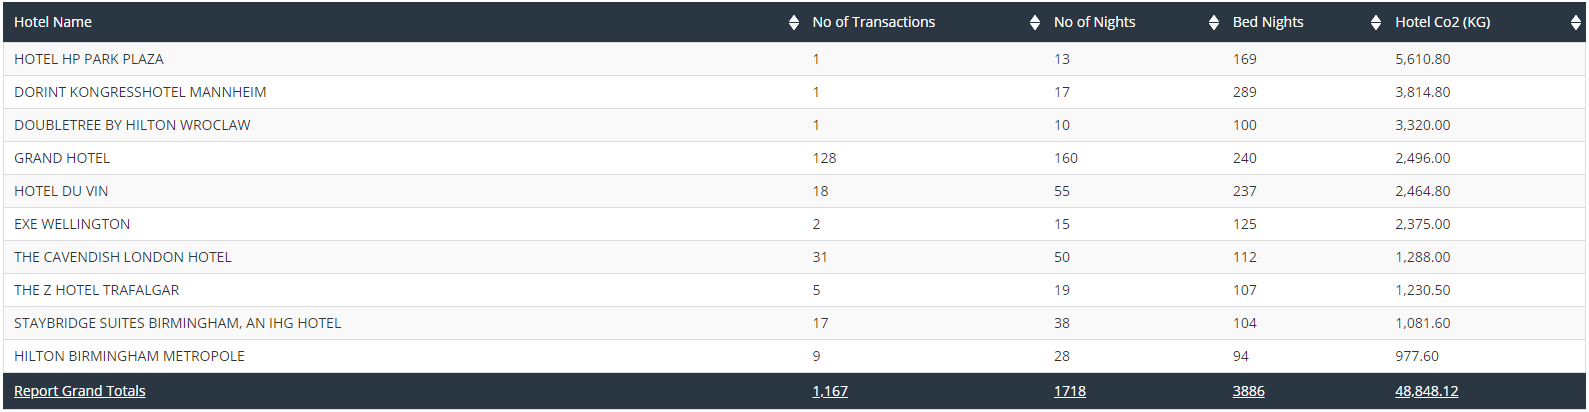Image resolution: width=1589 pixels, height=412 pixels.
Task: Click the Hotel Co2 (KG) header label
Action: pos(1443,22)
